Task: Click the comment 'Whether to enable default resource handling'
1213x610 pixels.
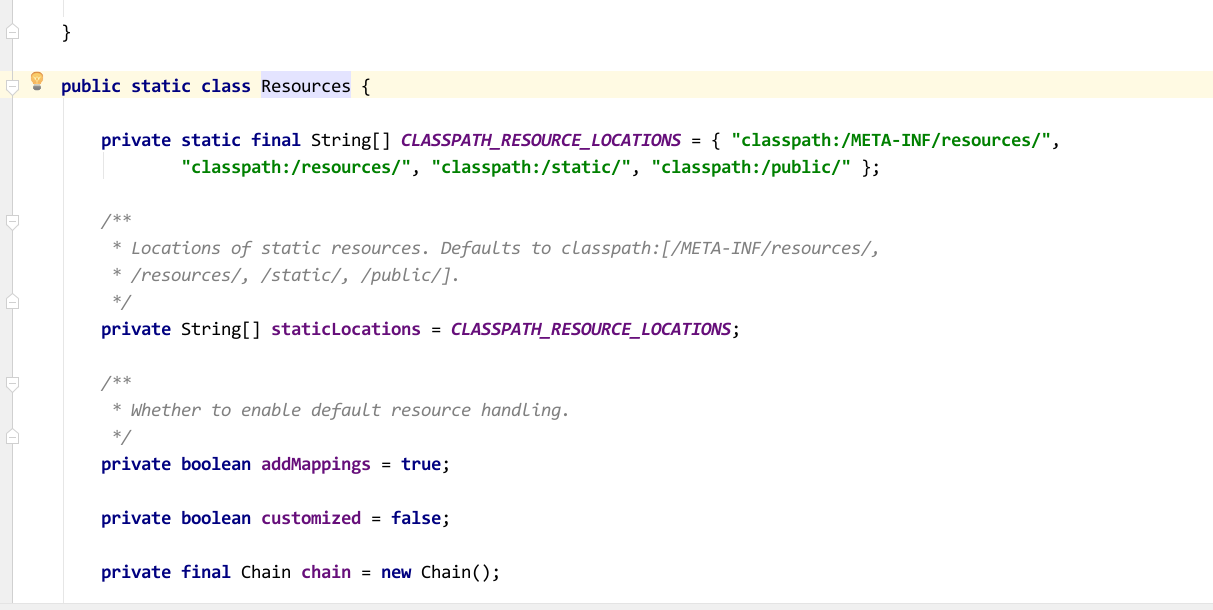Action: [x=340, y=410]
